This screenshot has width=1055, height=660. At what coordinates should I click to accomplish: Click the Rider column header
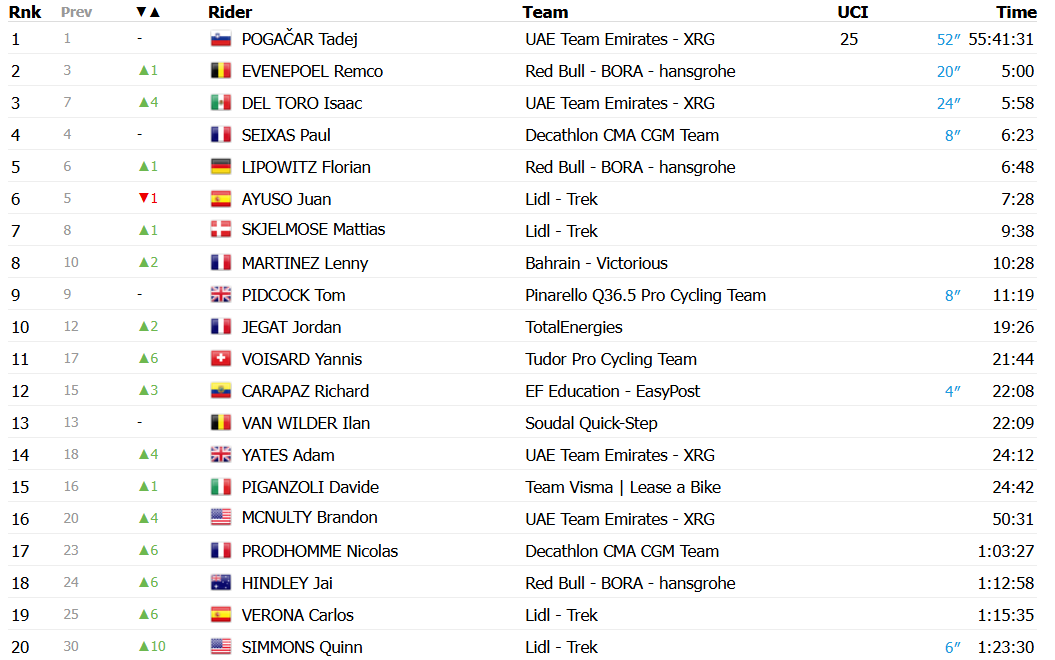230,12
